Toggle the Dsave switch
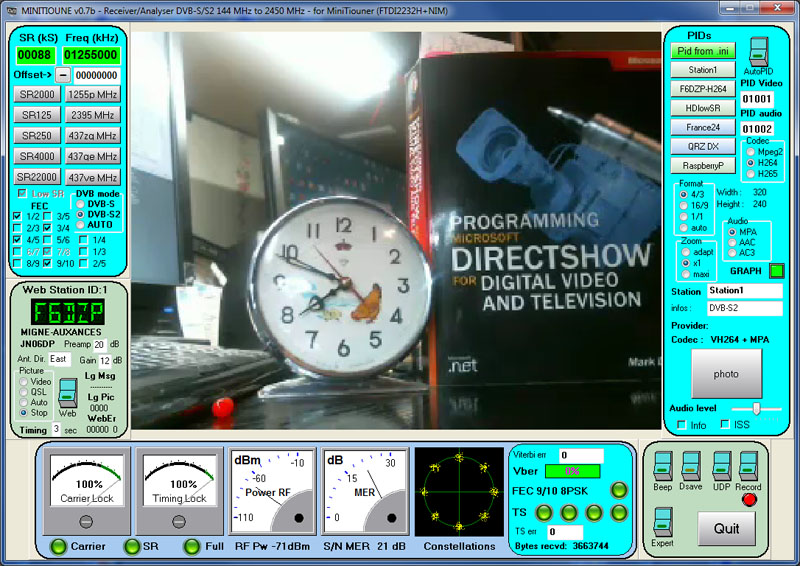This screenshot has height=566, width=800. tap(690, 466)
